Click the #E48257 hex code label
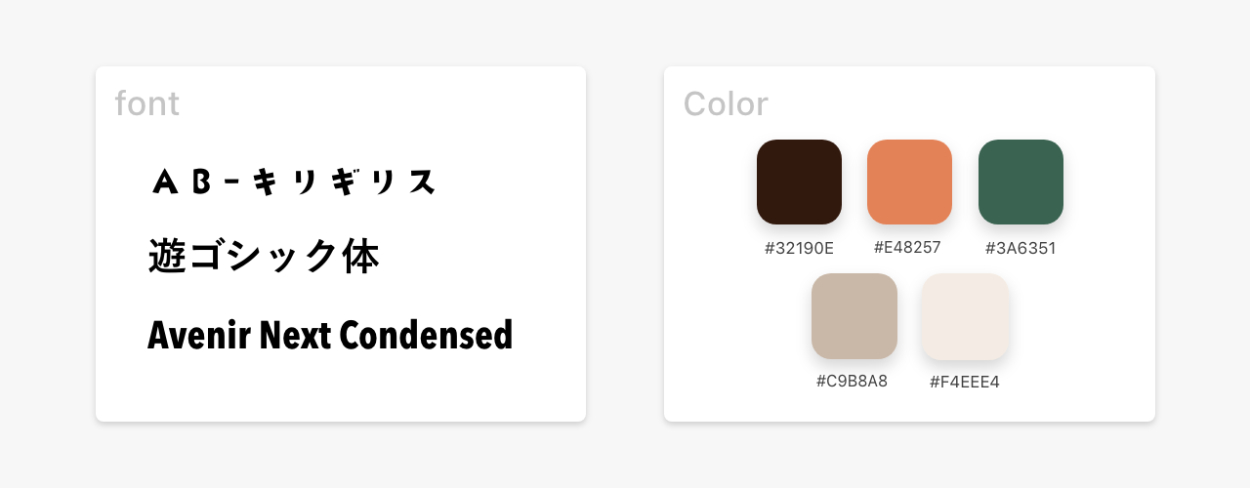 coord(907,247)
